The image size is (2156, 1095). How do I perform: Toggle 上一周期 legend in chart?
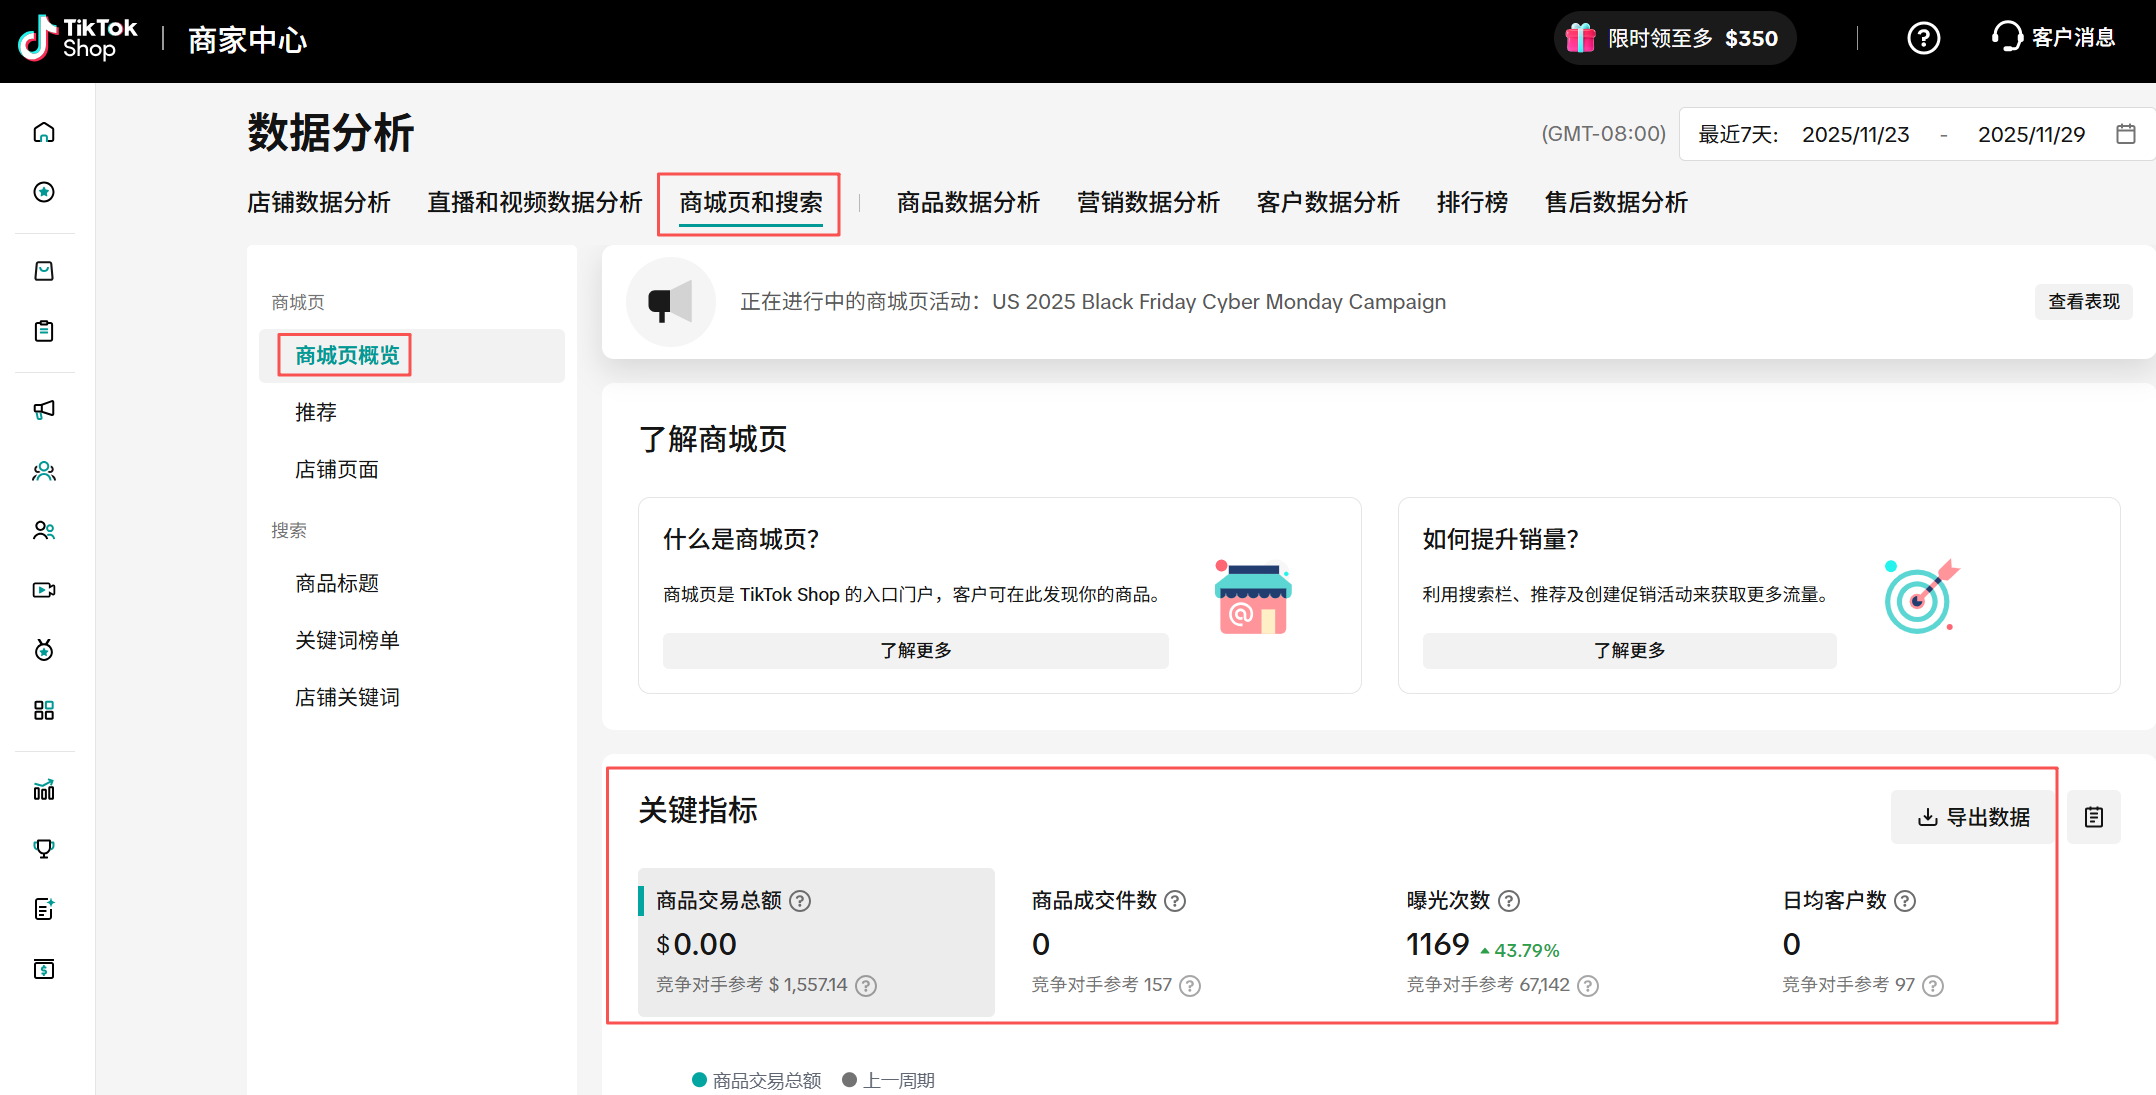(889, 1080)
